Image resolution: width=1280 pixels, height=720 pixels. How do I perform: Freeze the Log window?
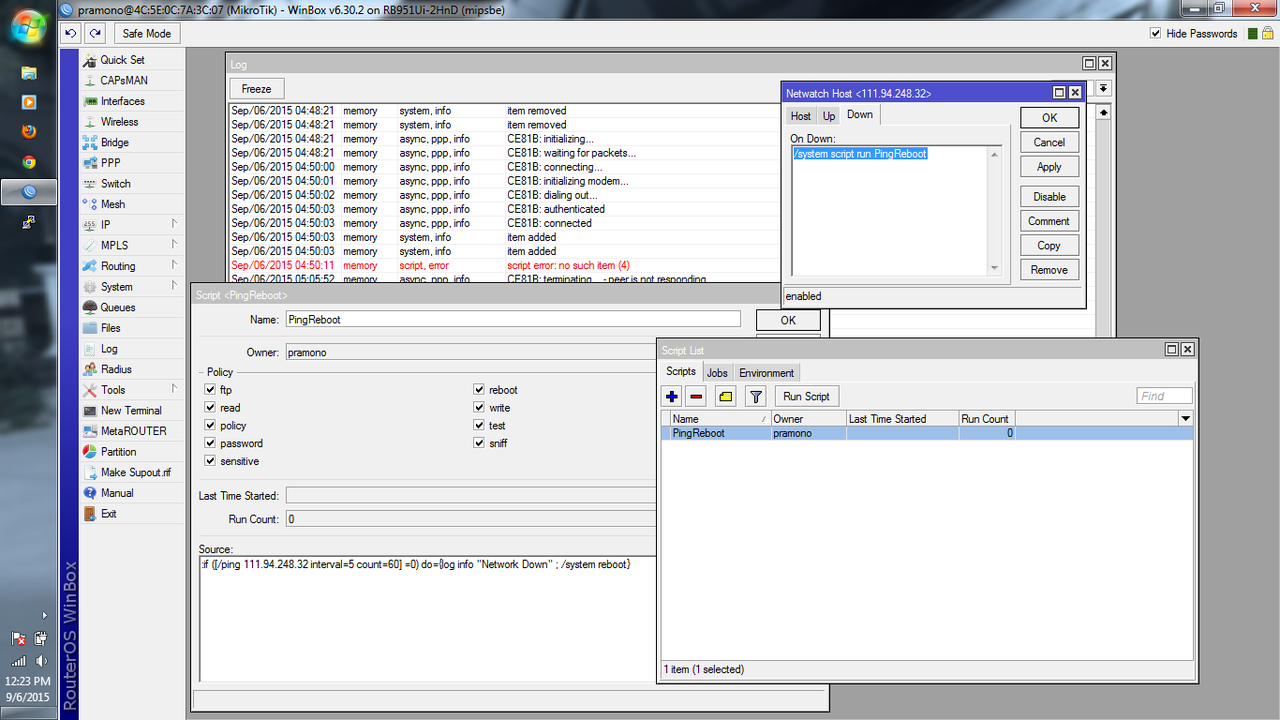257,89
